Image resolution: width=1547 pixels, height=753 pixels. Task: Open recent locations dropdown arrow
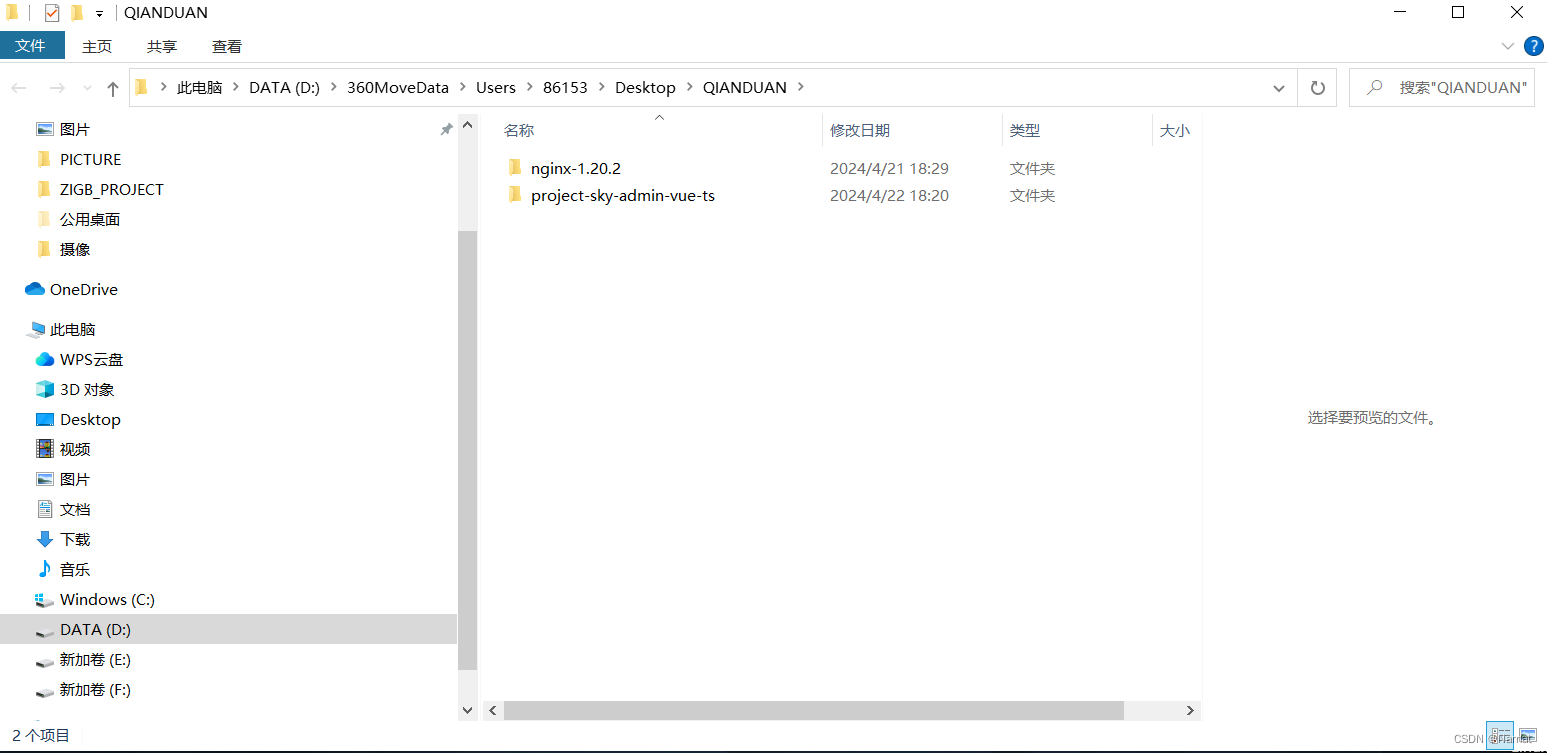[87, 88]
